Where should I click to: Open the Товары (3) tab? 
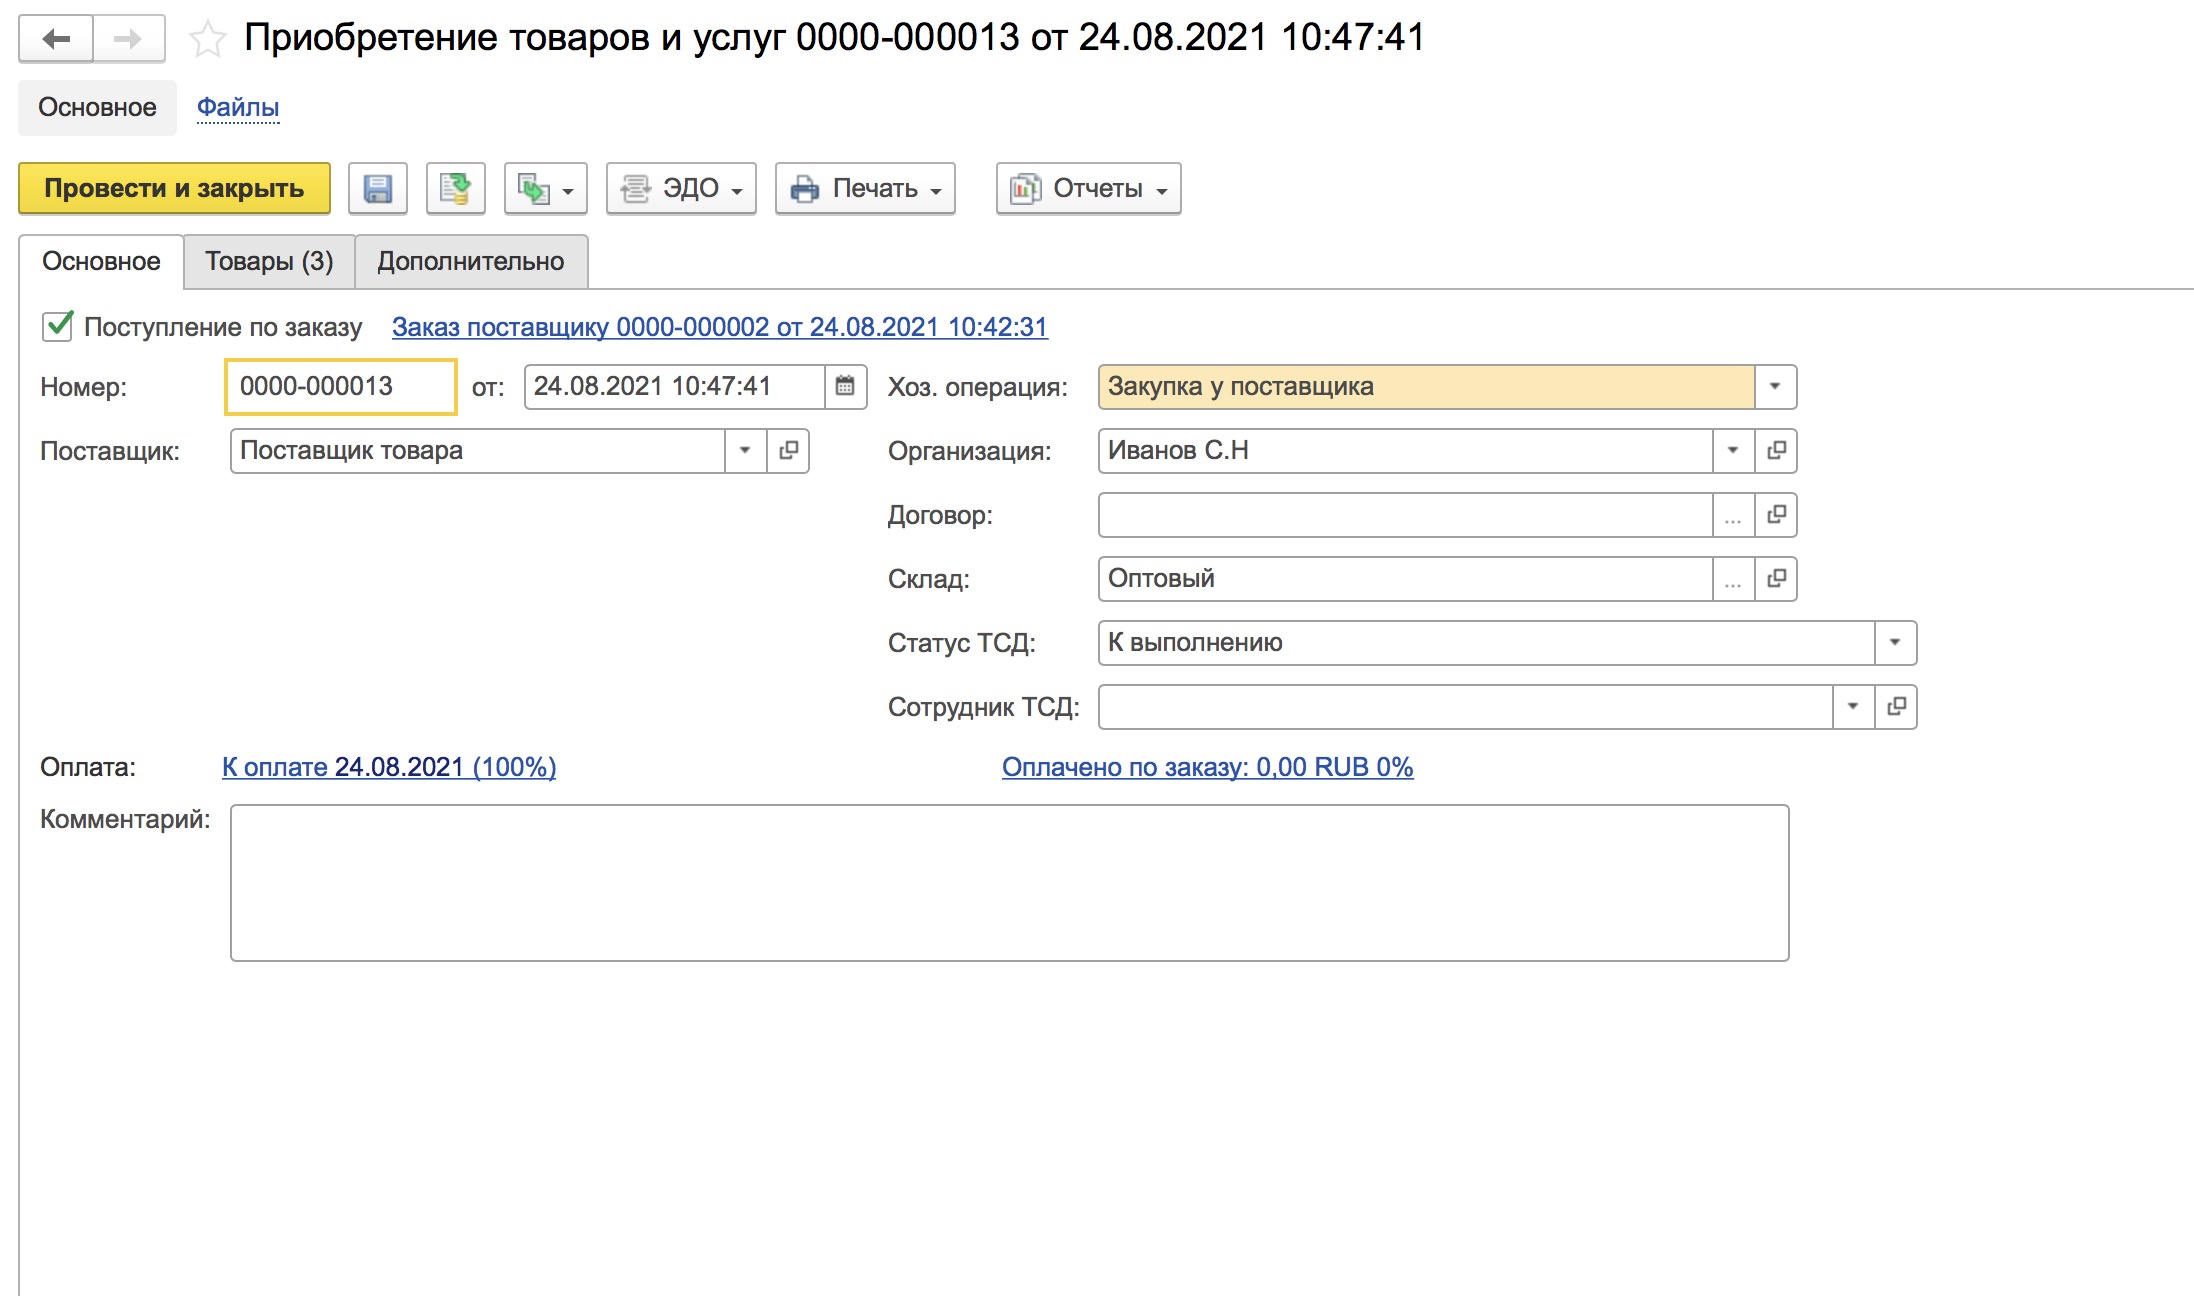point(269,261)
